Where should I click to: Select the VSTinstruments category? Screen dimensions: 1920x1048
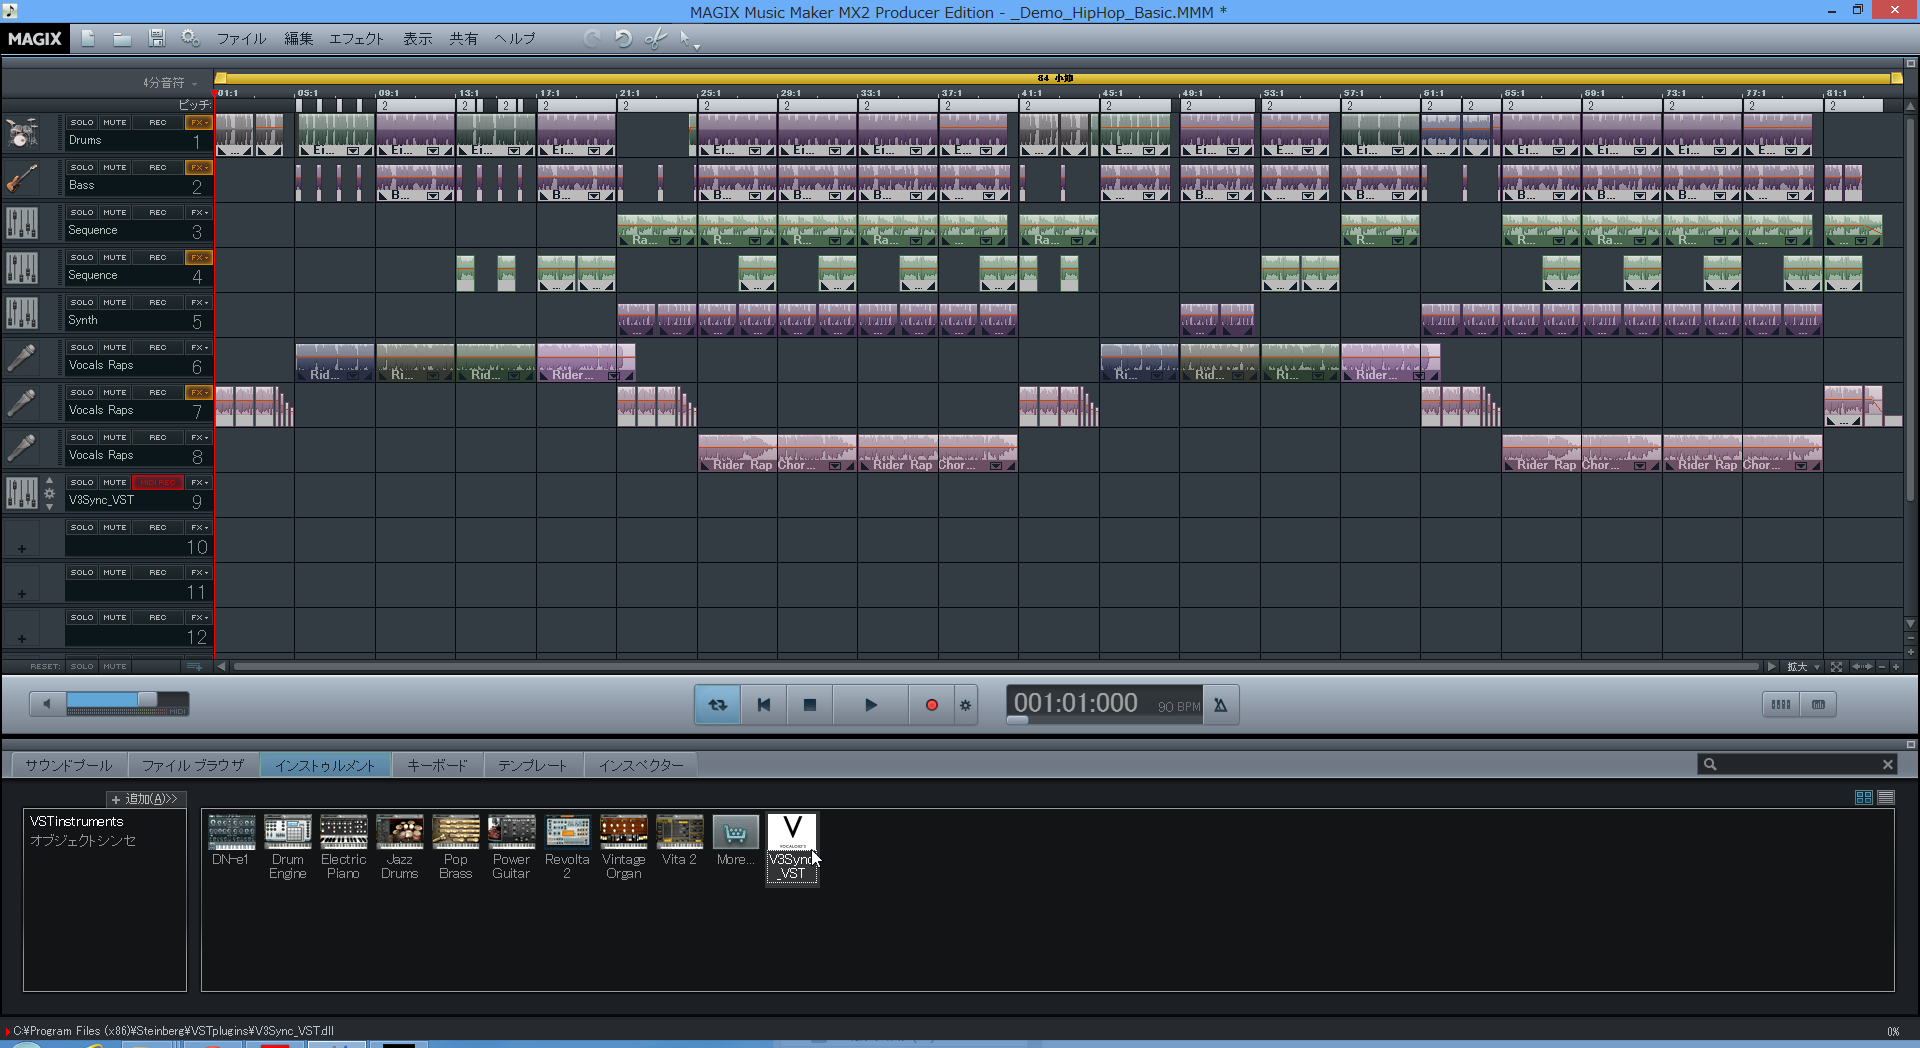(x=77, y=822)
